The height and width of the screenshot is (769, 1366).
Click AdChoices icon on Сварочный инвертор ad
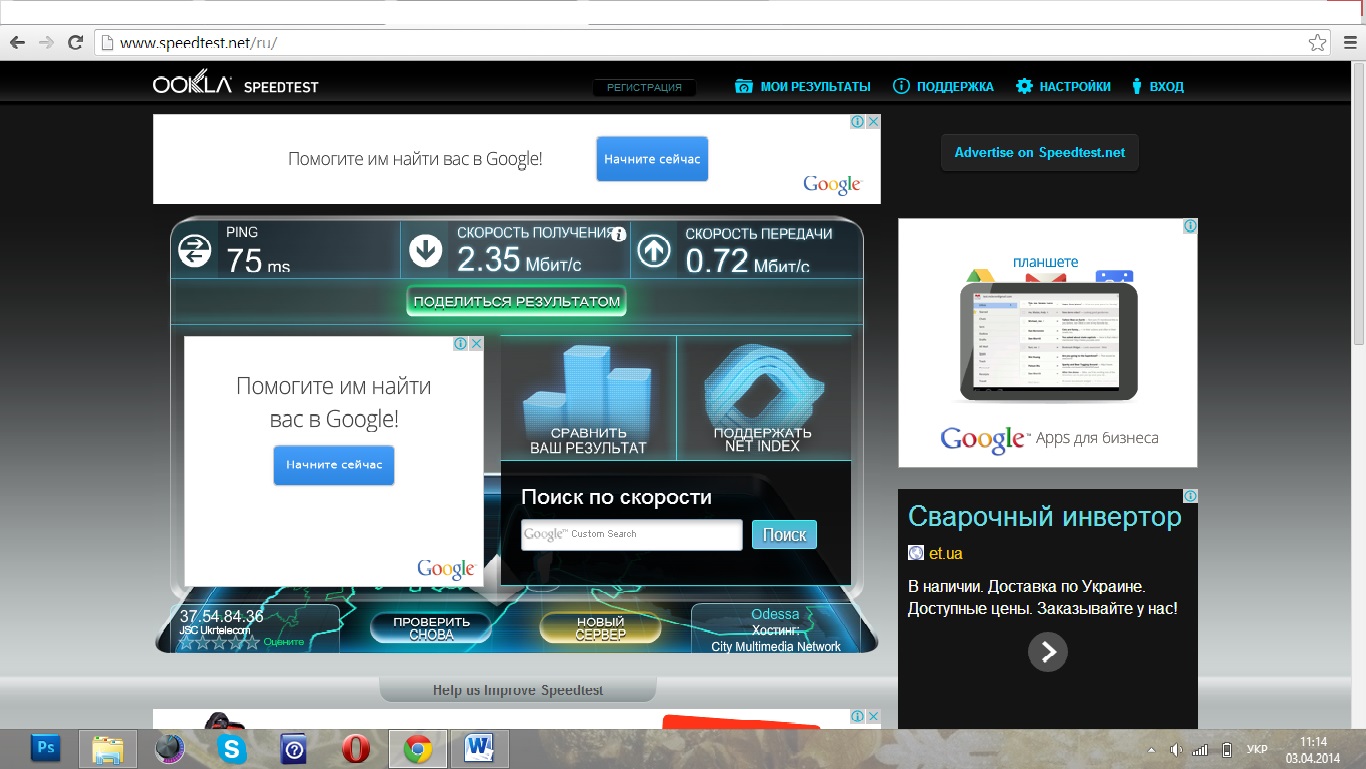coord(1190,496)
